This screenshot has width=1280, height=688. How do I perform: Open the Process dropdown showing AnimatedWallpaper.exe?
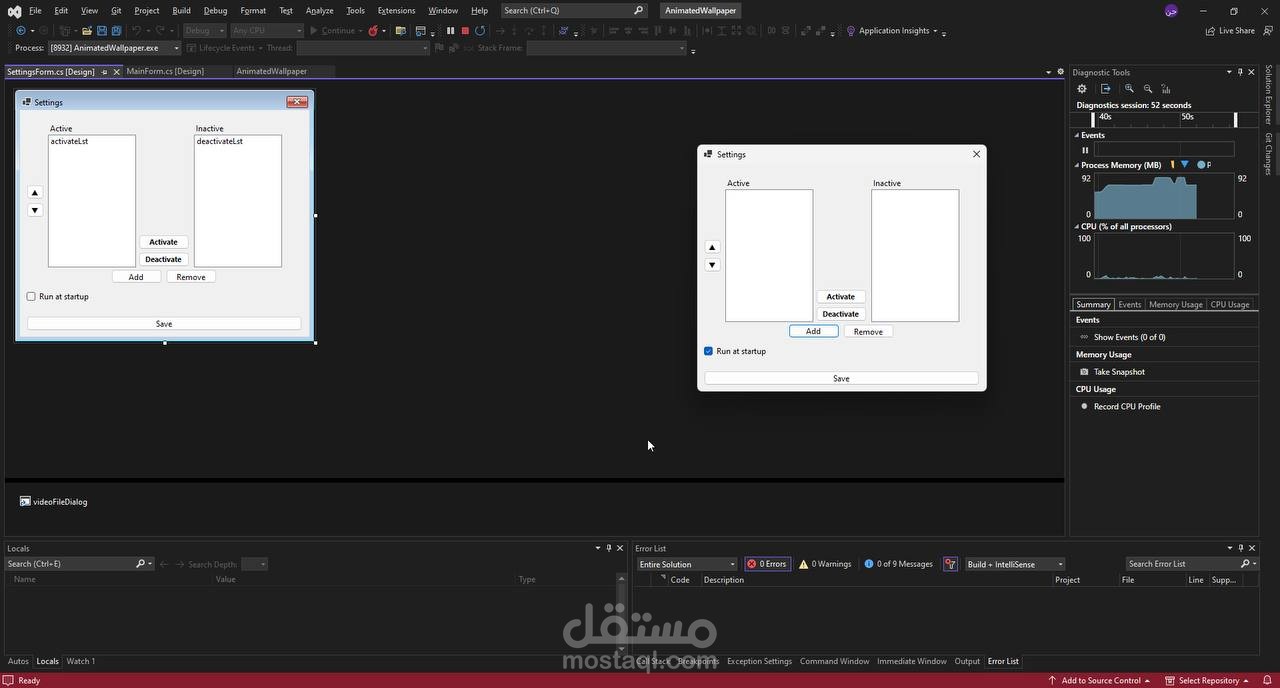[x=114, y=48]
